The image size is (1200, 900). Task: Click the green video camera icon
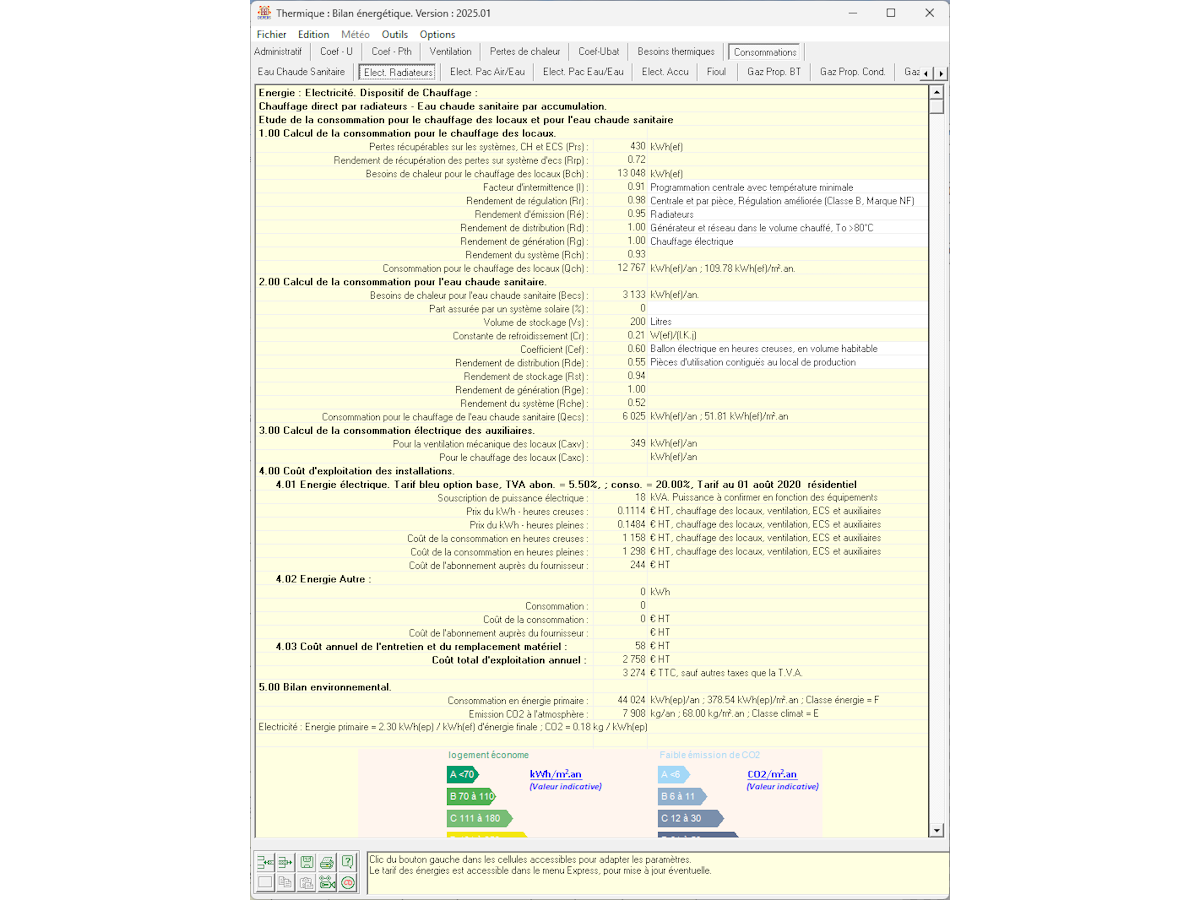pyautogui.click(x=327, y=882)
